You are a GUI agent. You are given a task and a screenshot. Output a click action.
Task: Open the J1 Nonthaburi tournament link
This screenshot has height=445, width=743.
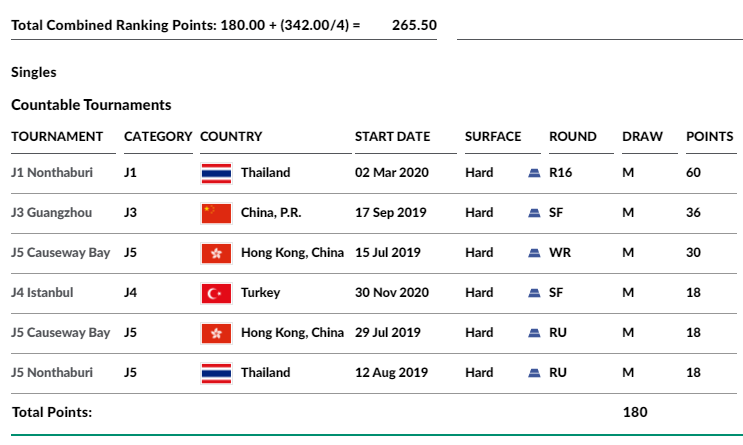pos(52,173)
